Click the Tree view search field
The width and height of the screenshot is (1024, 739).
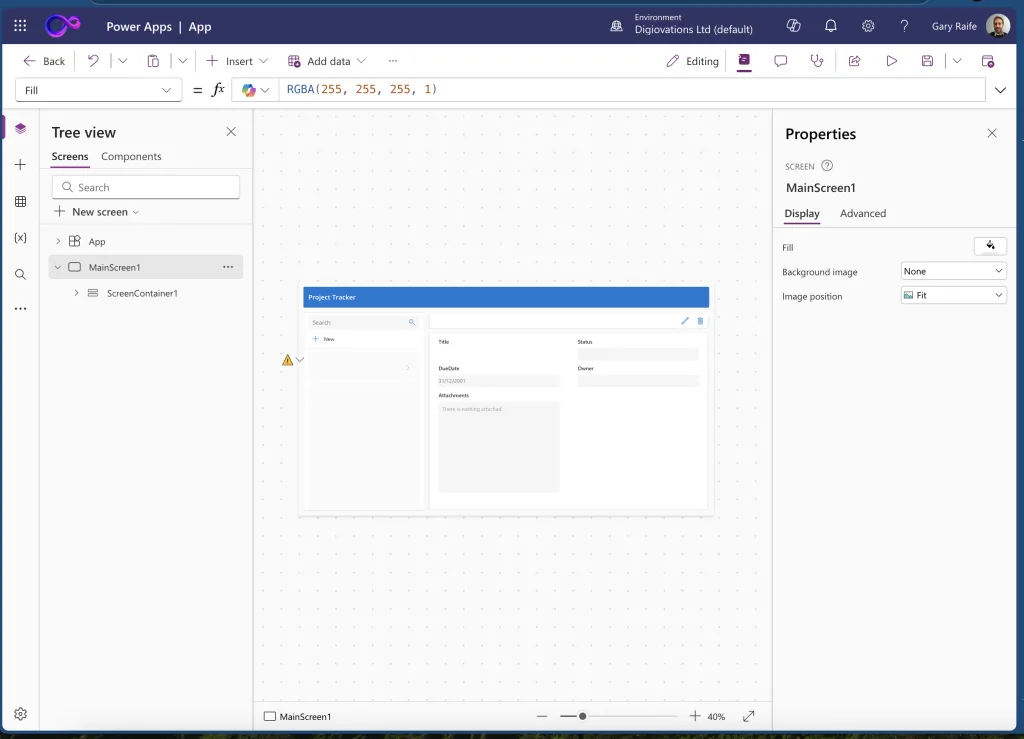click(x=146, y=187)
